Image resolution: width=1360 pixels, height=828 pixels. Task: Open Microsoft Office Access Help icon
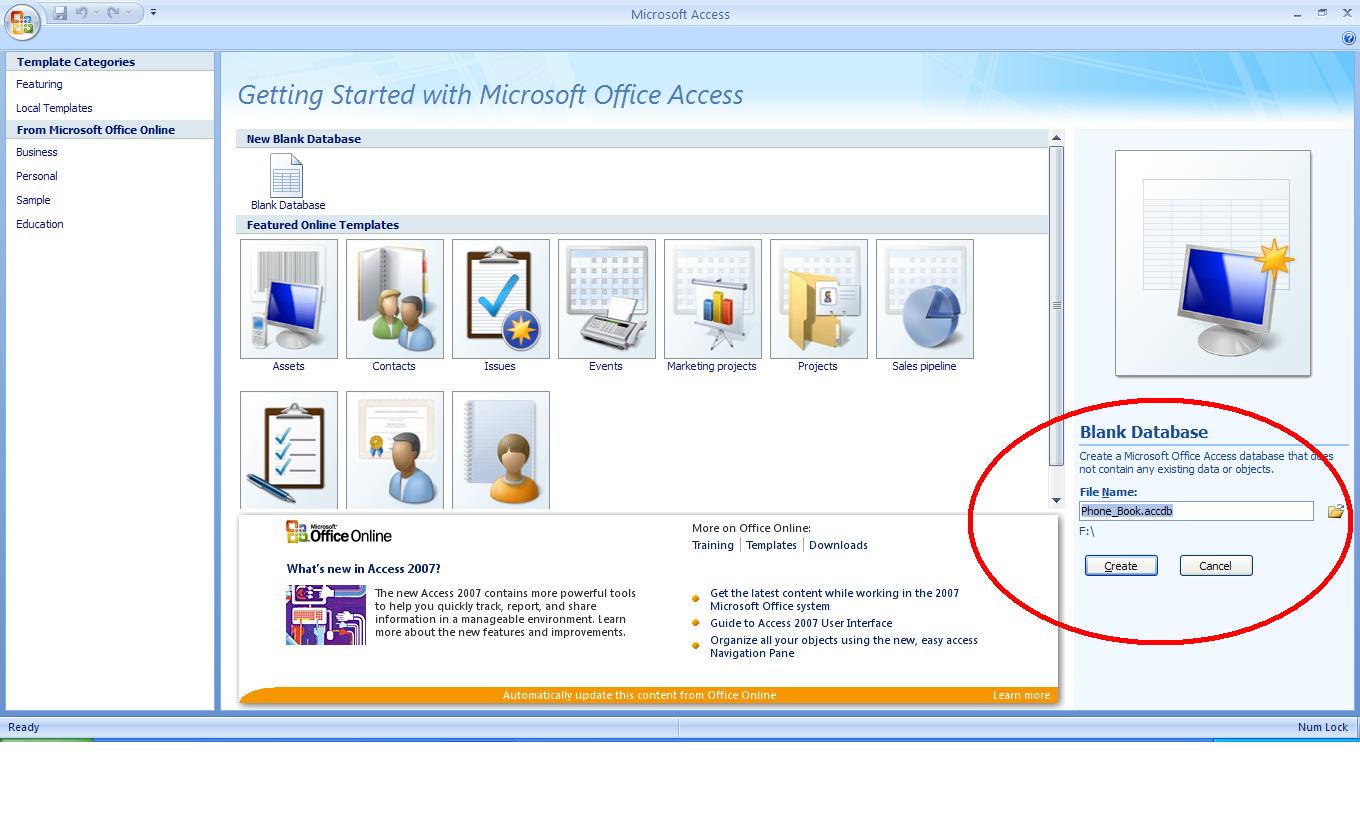1349,38
